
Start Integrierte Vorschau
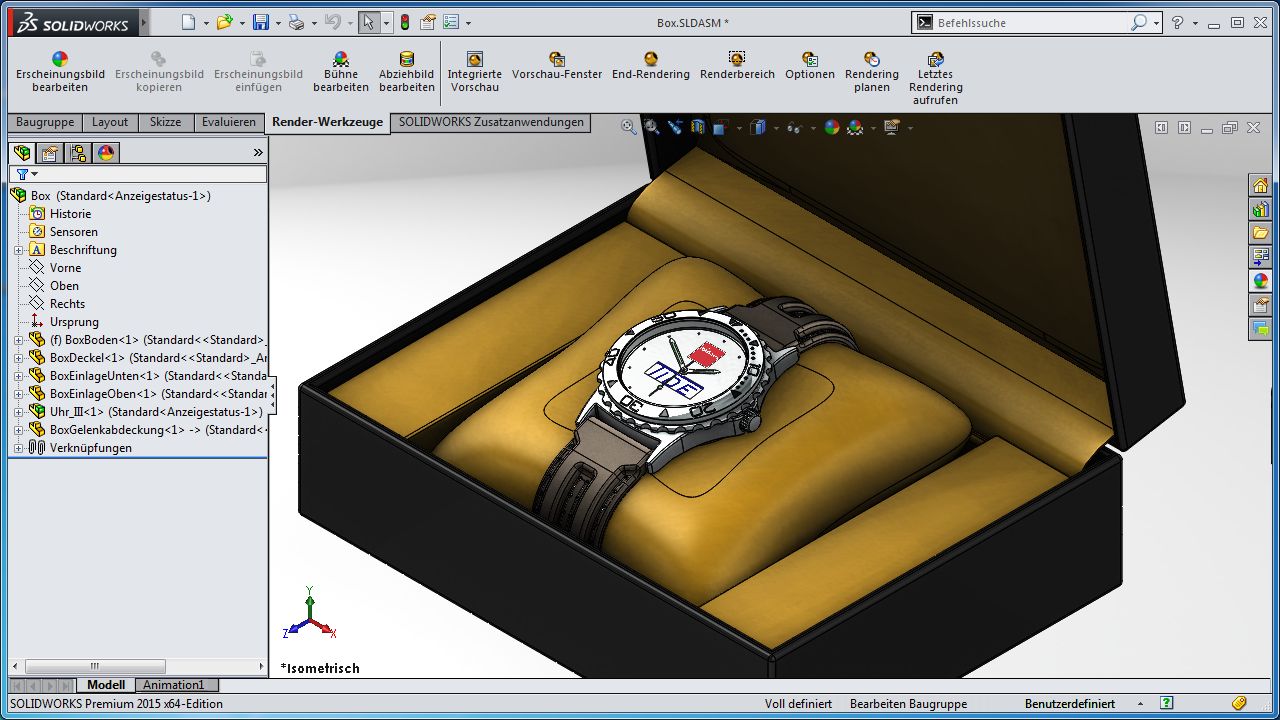[474, 72]
